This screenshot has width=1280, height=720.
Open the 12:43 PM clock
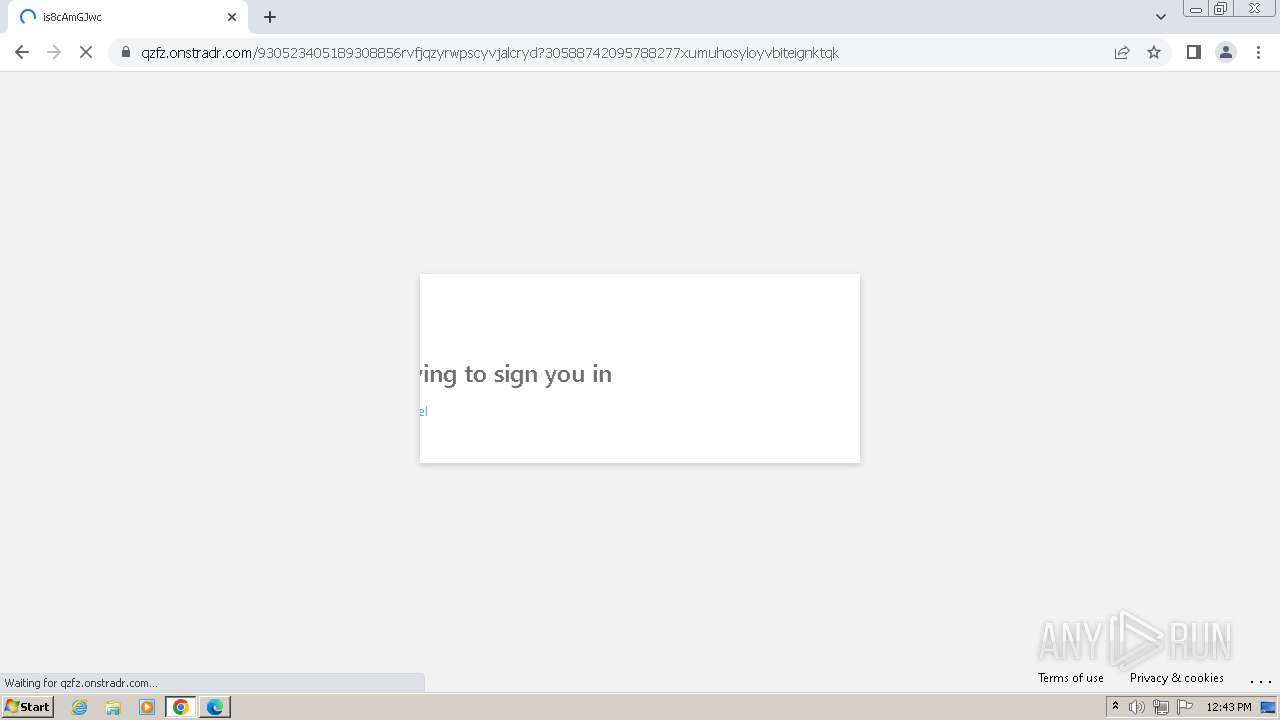click(1229, 707)
